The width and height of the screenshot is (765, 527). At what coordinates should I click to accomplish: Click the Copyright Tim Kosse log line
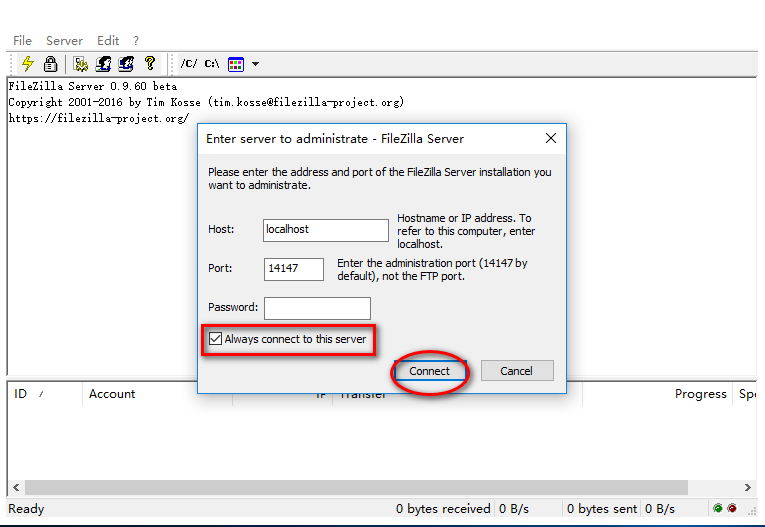[206, 102]
